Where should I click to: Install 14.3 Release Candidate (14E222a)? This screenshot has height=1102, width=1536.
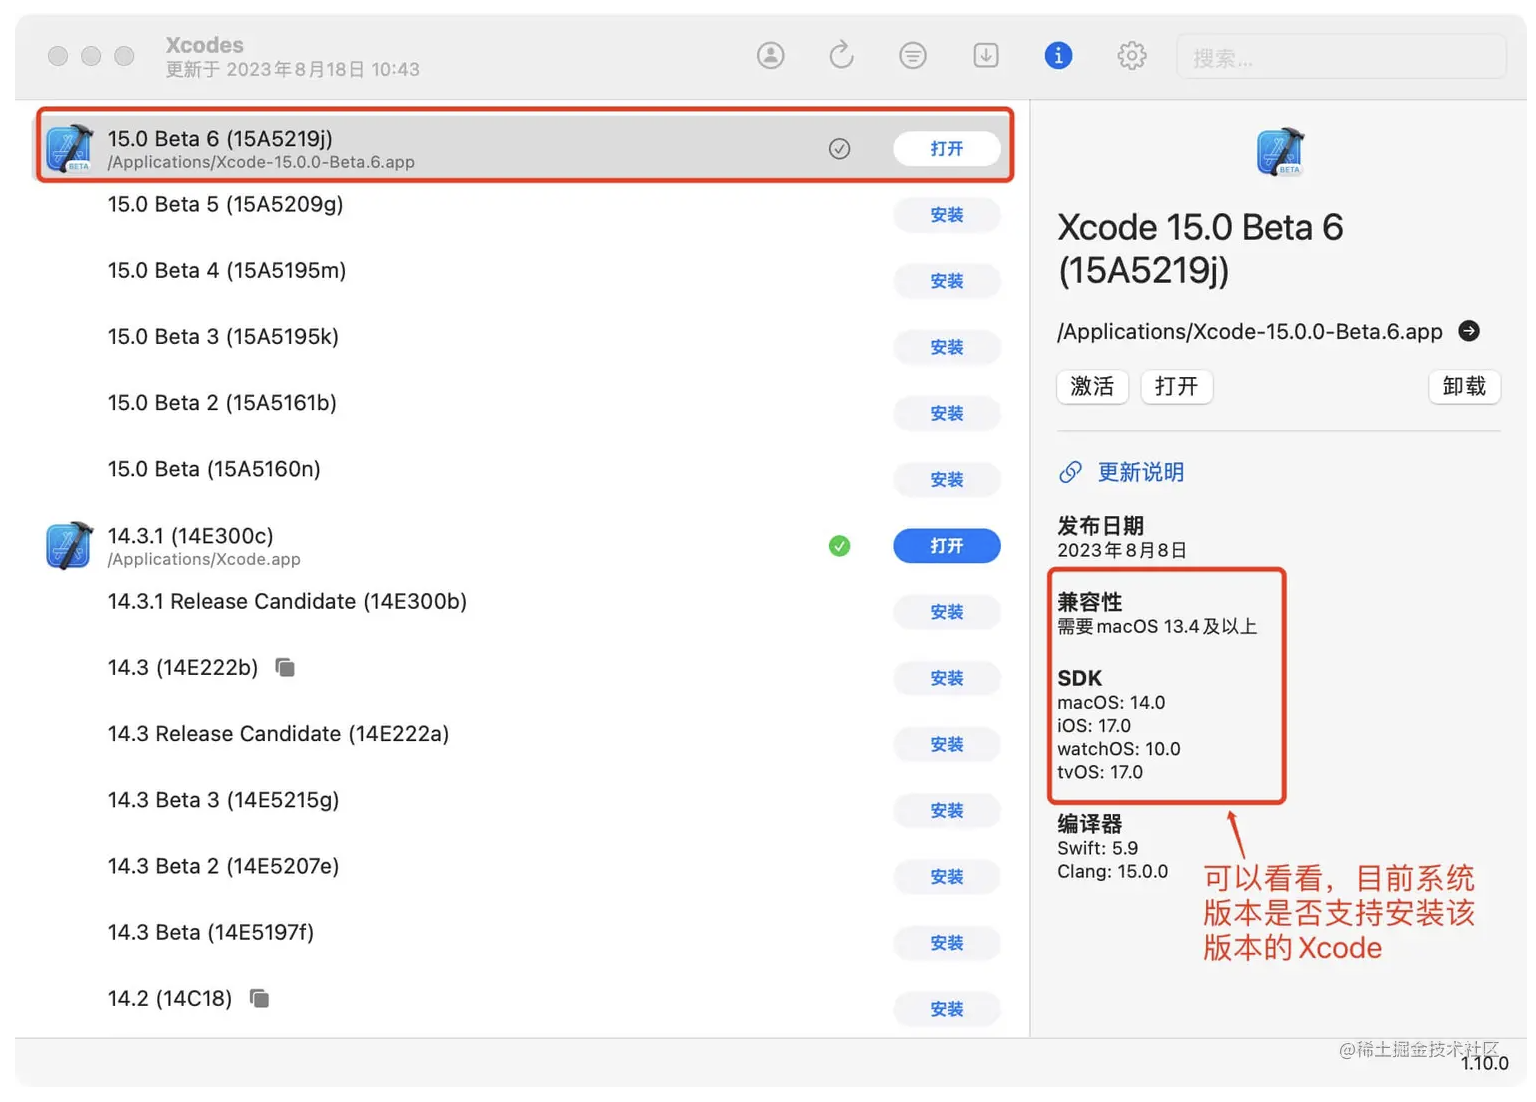(946, 744)
